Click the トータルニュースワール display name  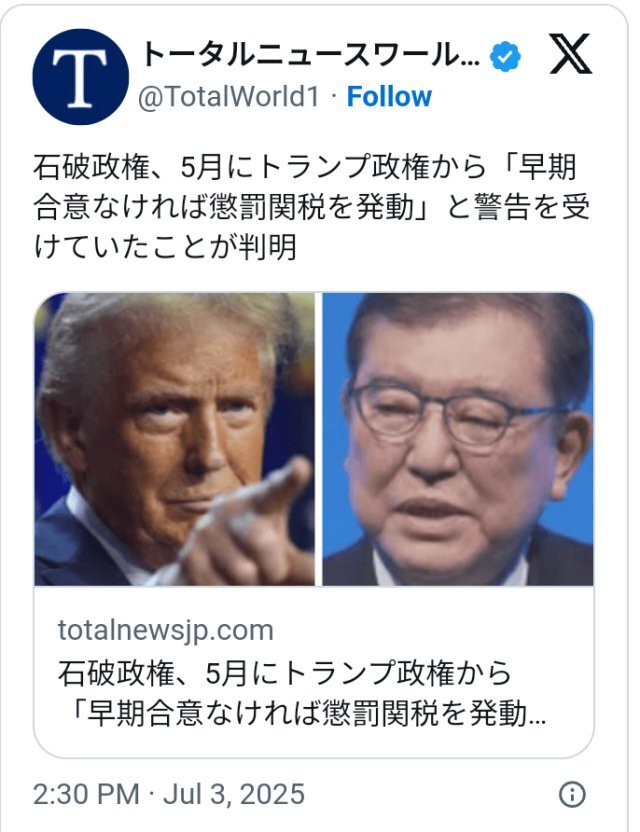point(310,55)
